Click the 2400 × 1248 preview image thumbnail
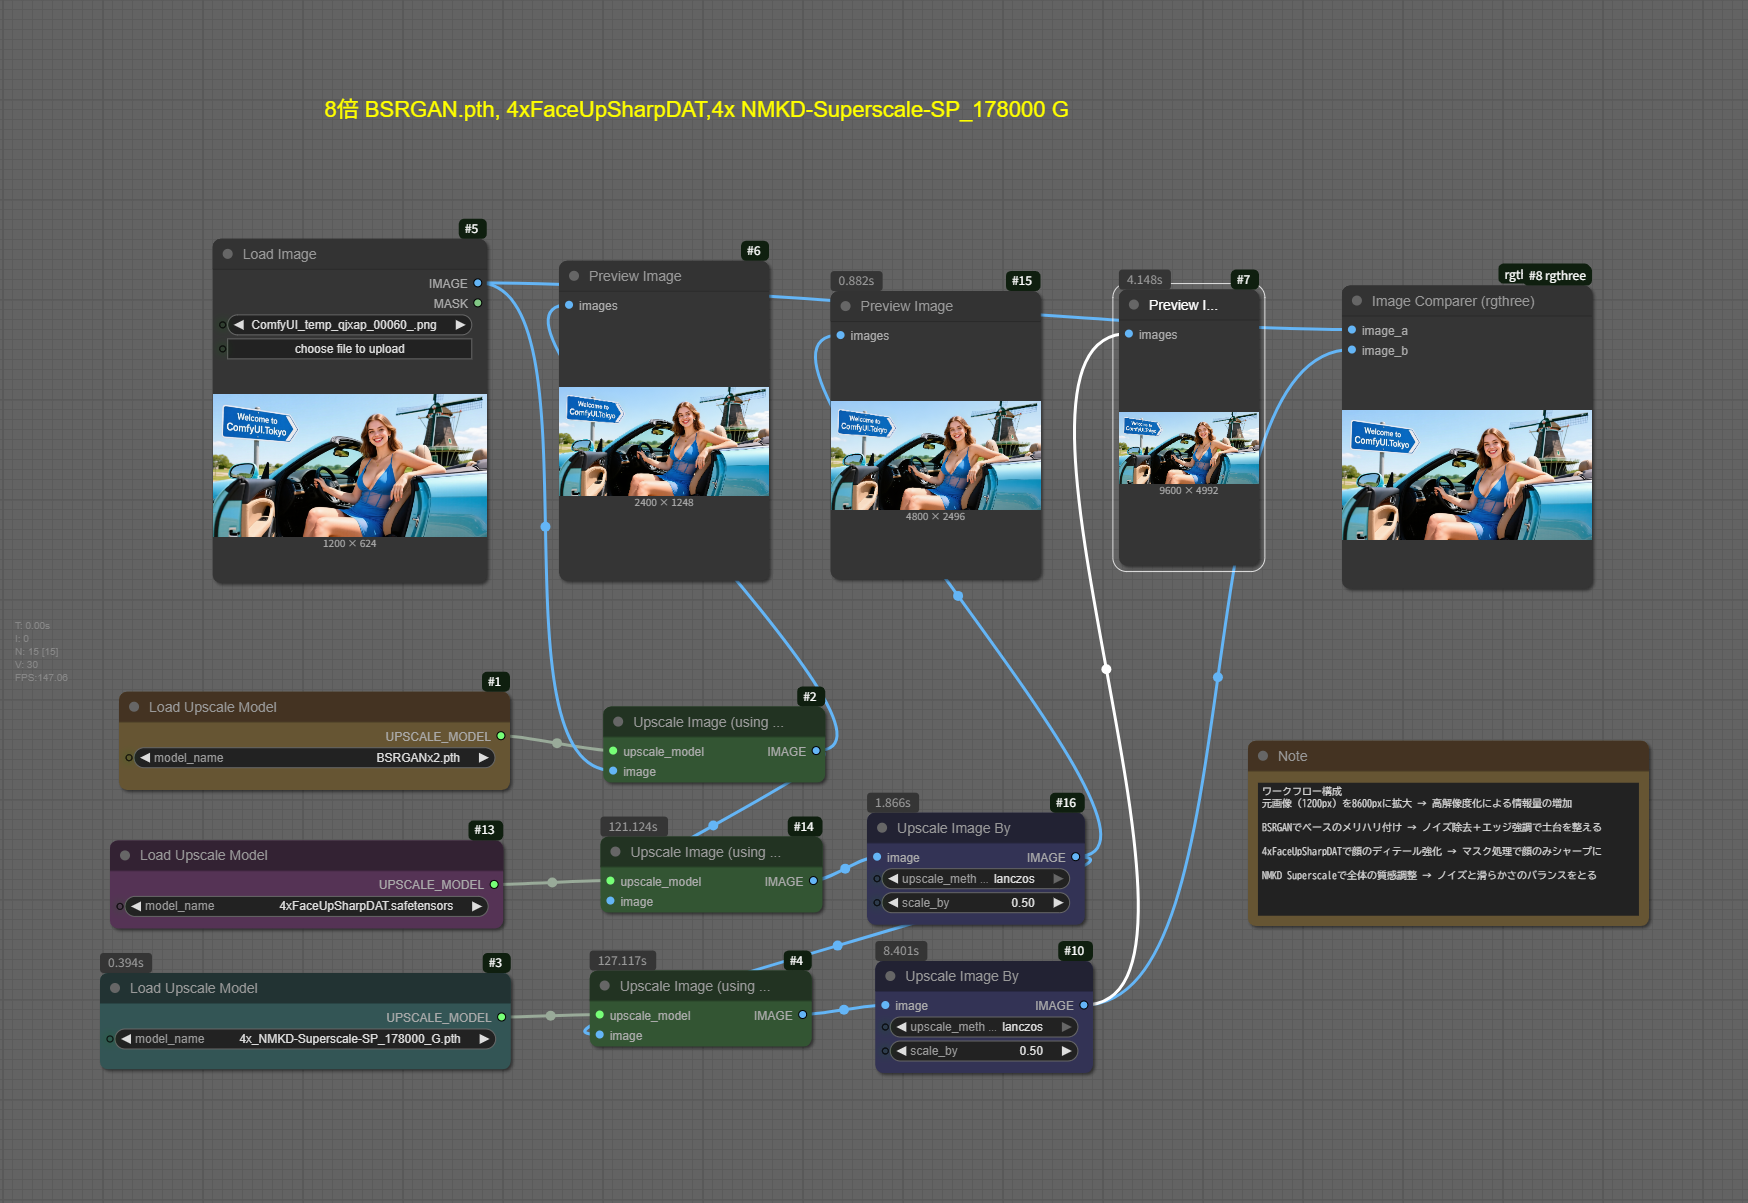1748x1203 pixels. pyautogui.click(x=663, y=441)
